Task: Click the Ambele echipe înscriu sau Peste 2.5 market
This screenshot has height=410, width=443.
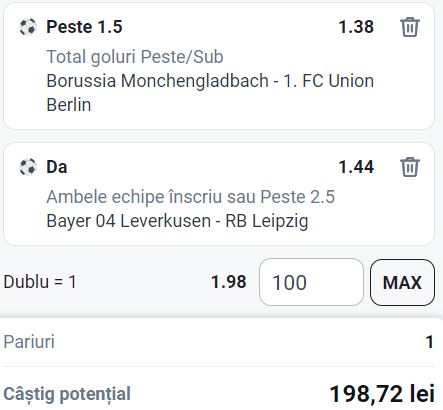Action: pyautogui.click(x=190, y=197)
